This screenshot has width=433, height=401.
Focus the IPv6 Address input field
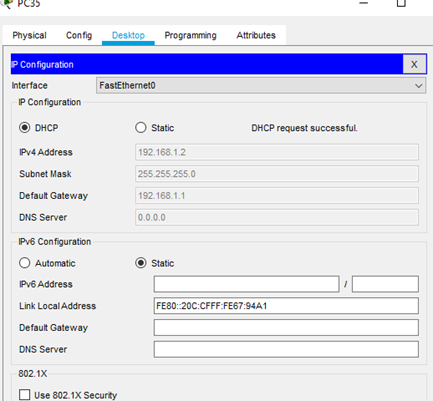point(247,284)
